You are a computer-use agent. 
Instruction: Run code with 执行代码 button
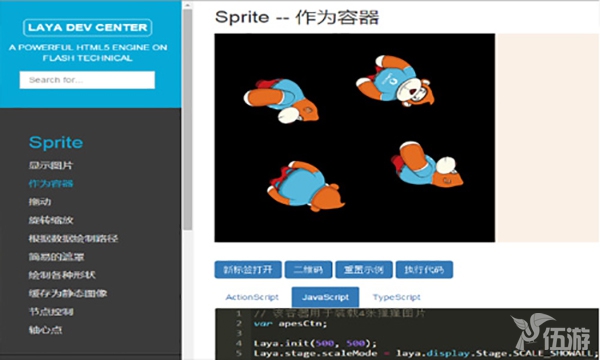pyautogui.click(x=424, y=270)
